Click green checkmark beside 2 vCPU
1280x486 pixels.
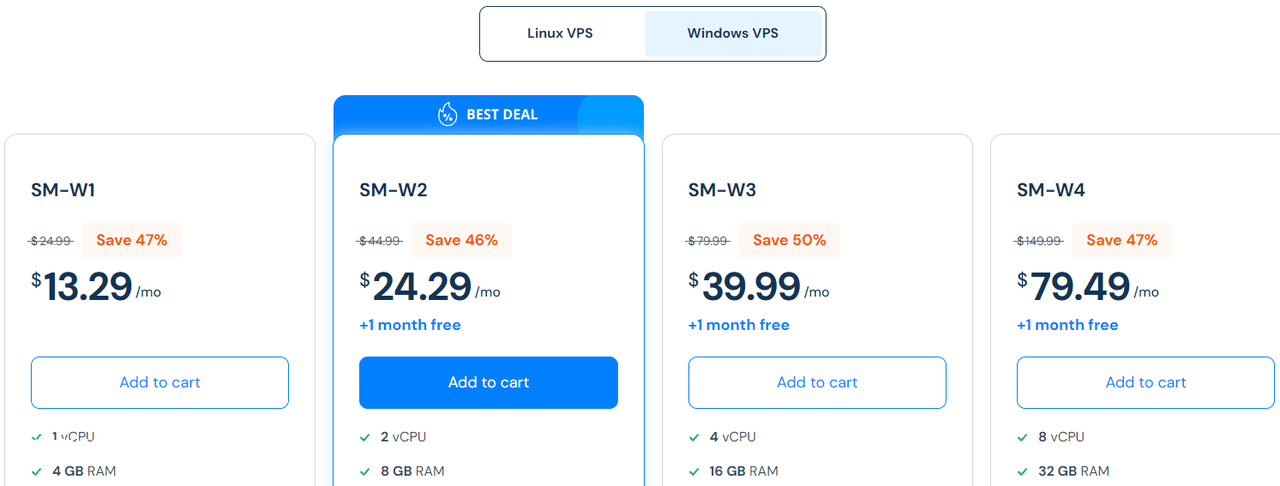[x=365, y=437]
